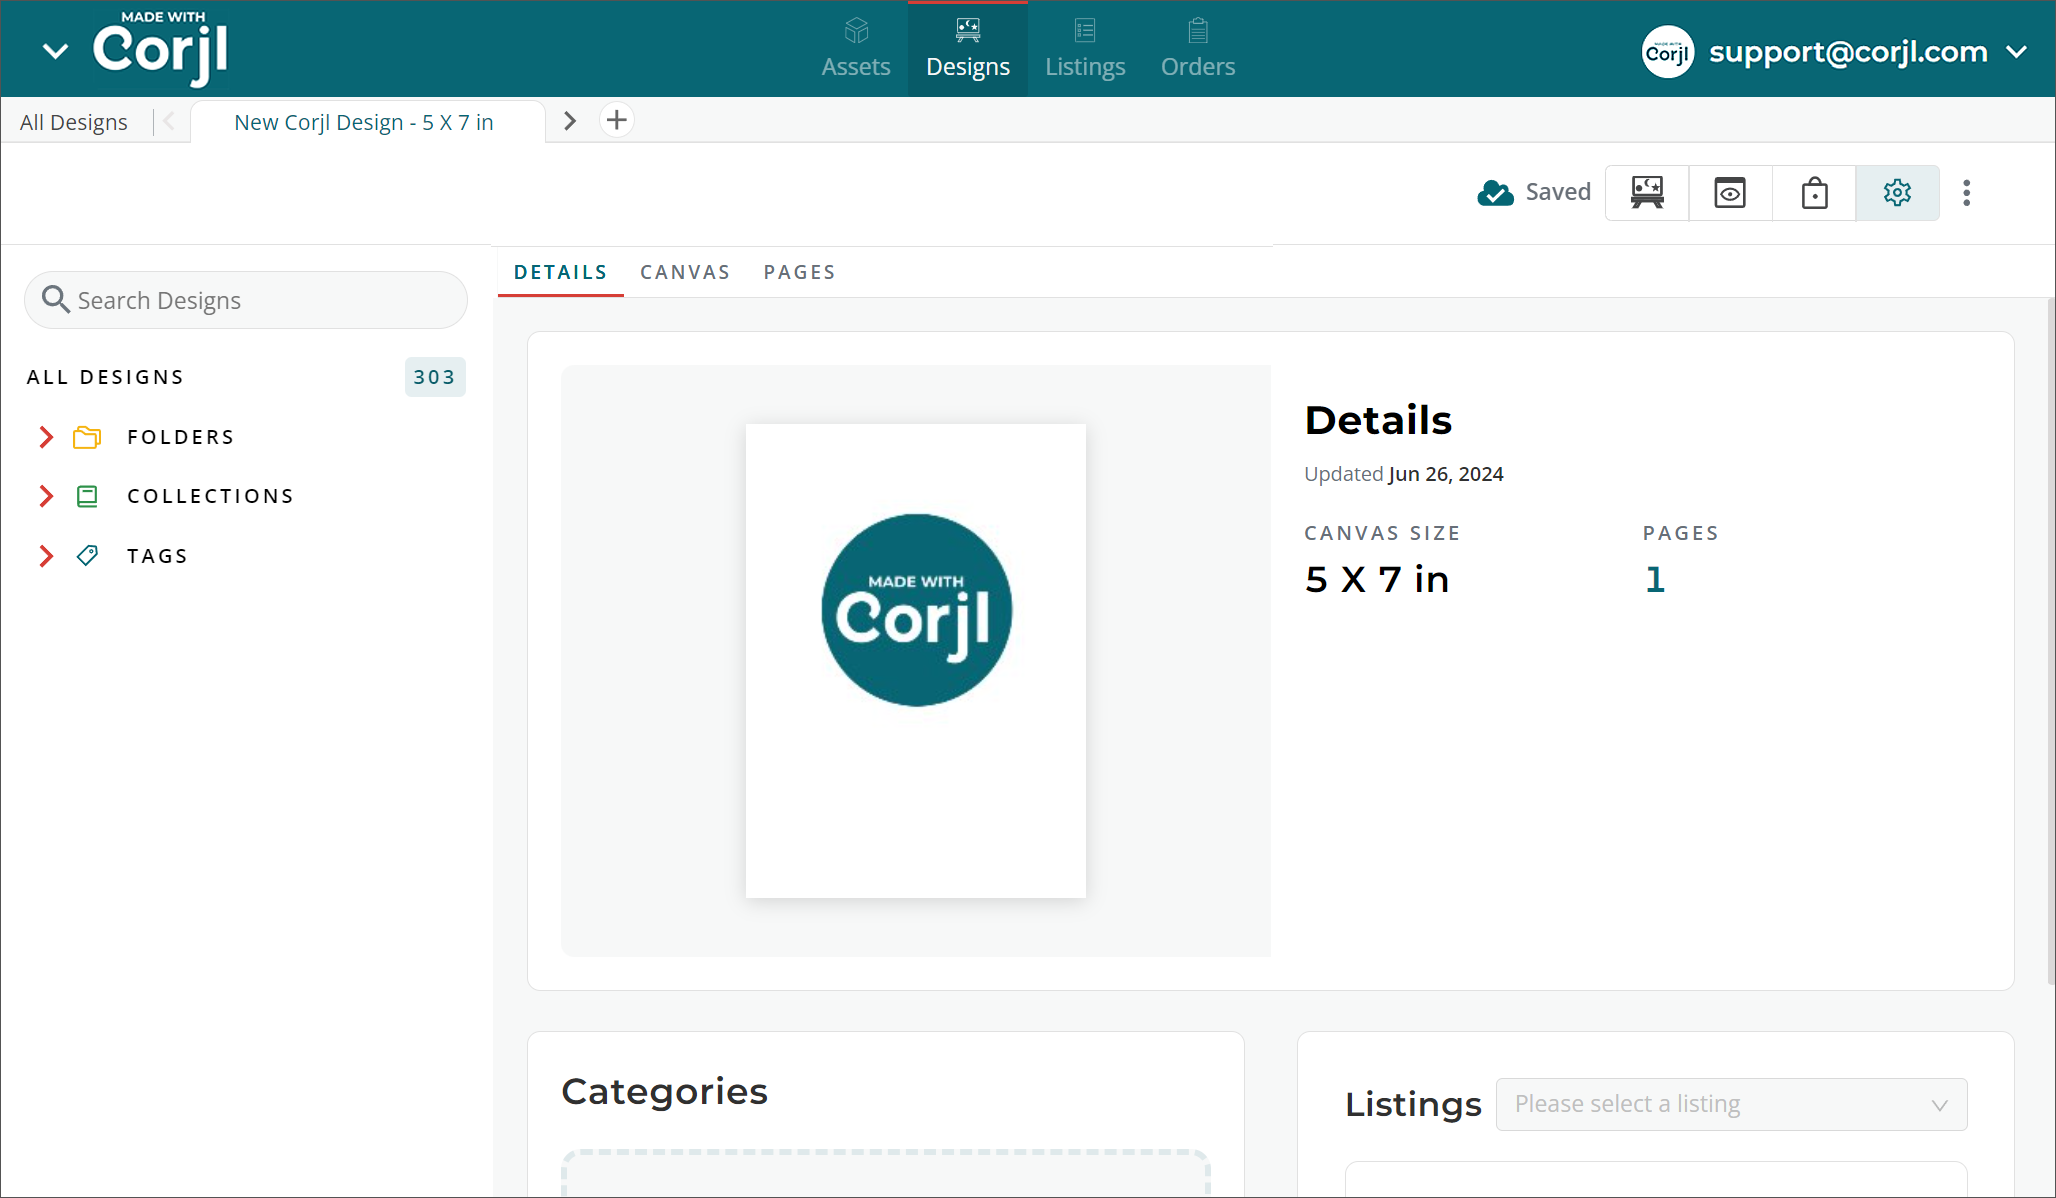Click the shopping bag icon
The width and height of the screenshot is (2056, 1198).
click(1814, 192)
